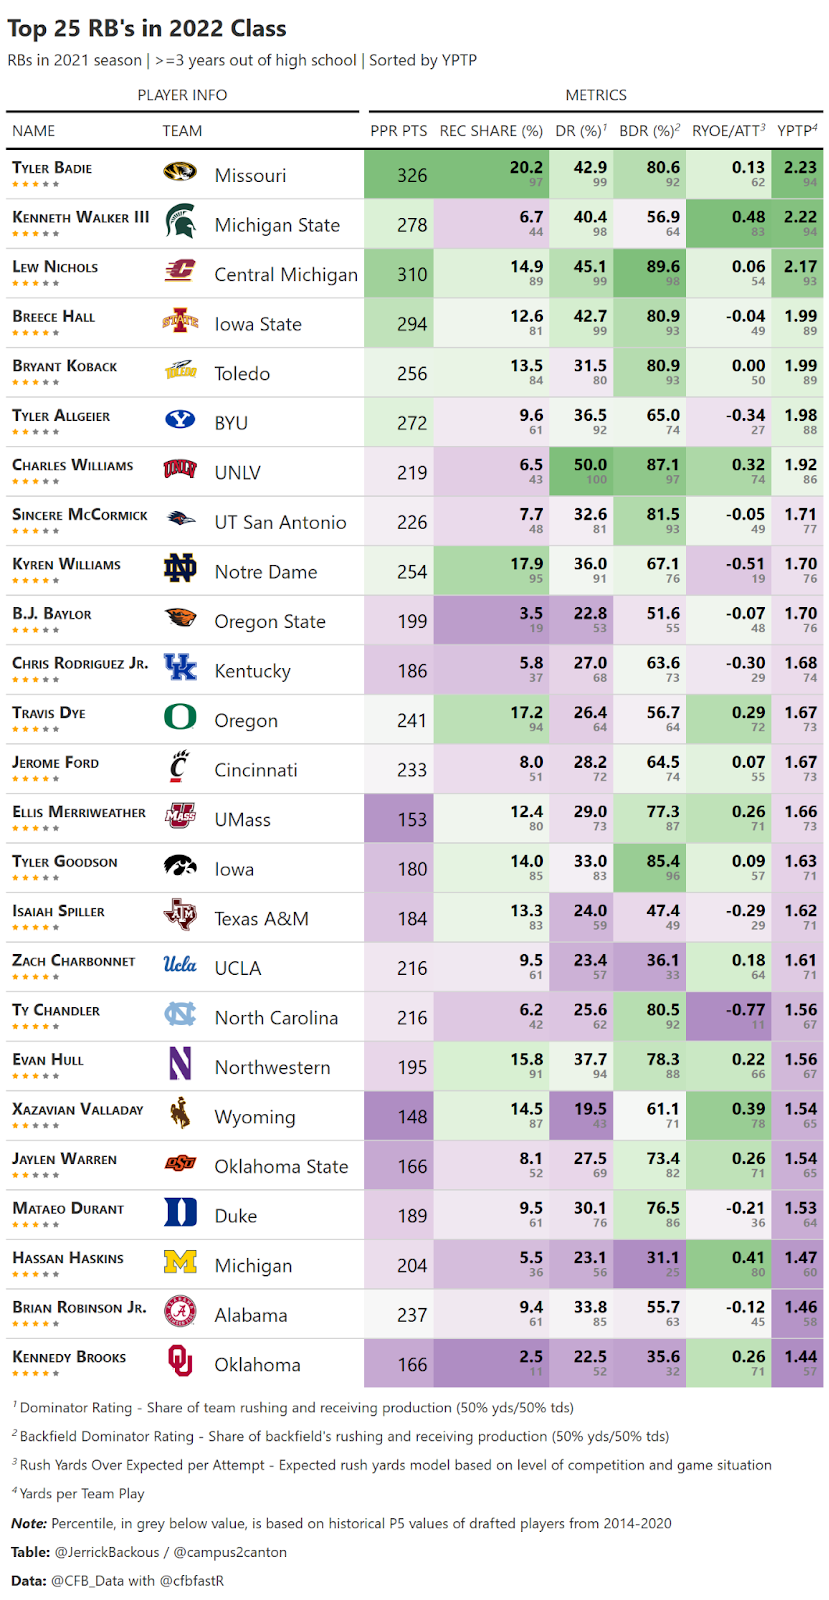Click the Michigan State Spartans logo
829x1600 pixels.
click(x=180, y=221)
